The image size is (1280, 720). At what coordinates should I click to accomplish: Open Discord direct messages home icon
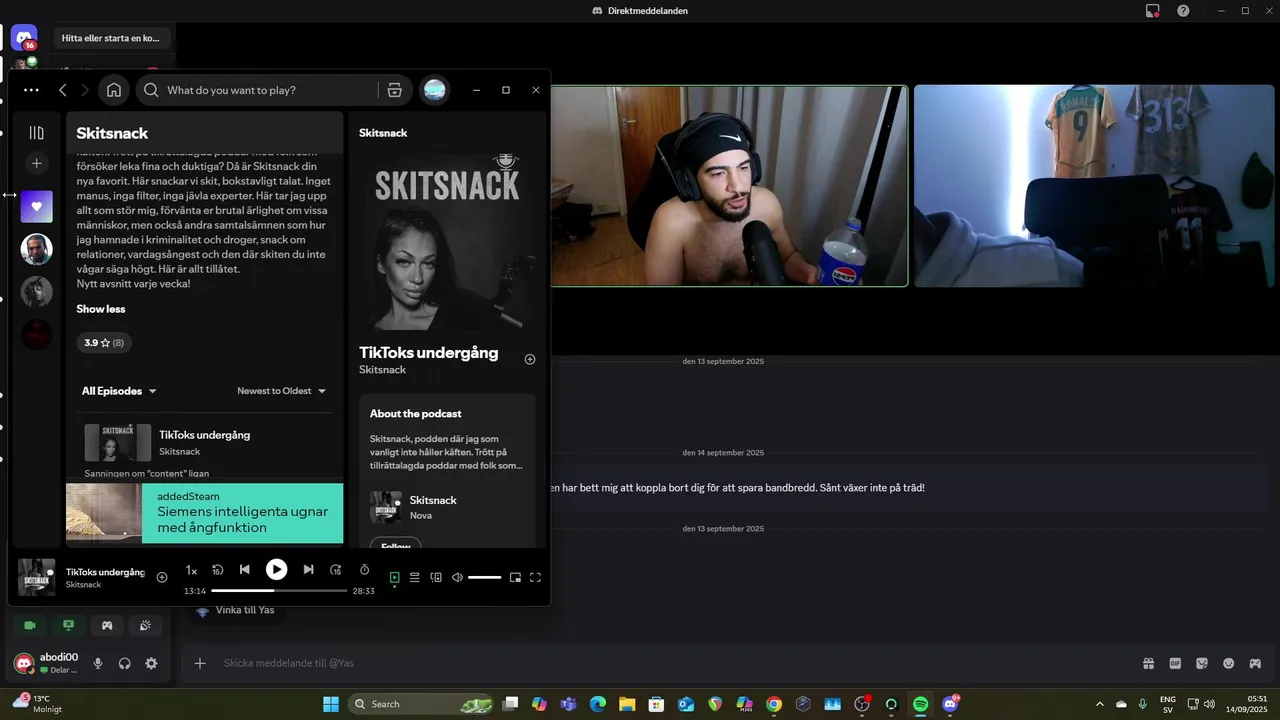click(24, 38)
